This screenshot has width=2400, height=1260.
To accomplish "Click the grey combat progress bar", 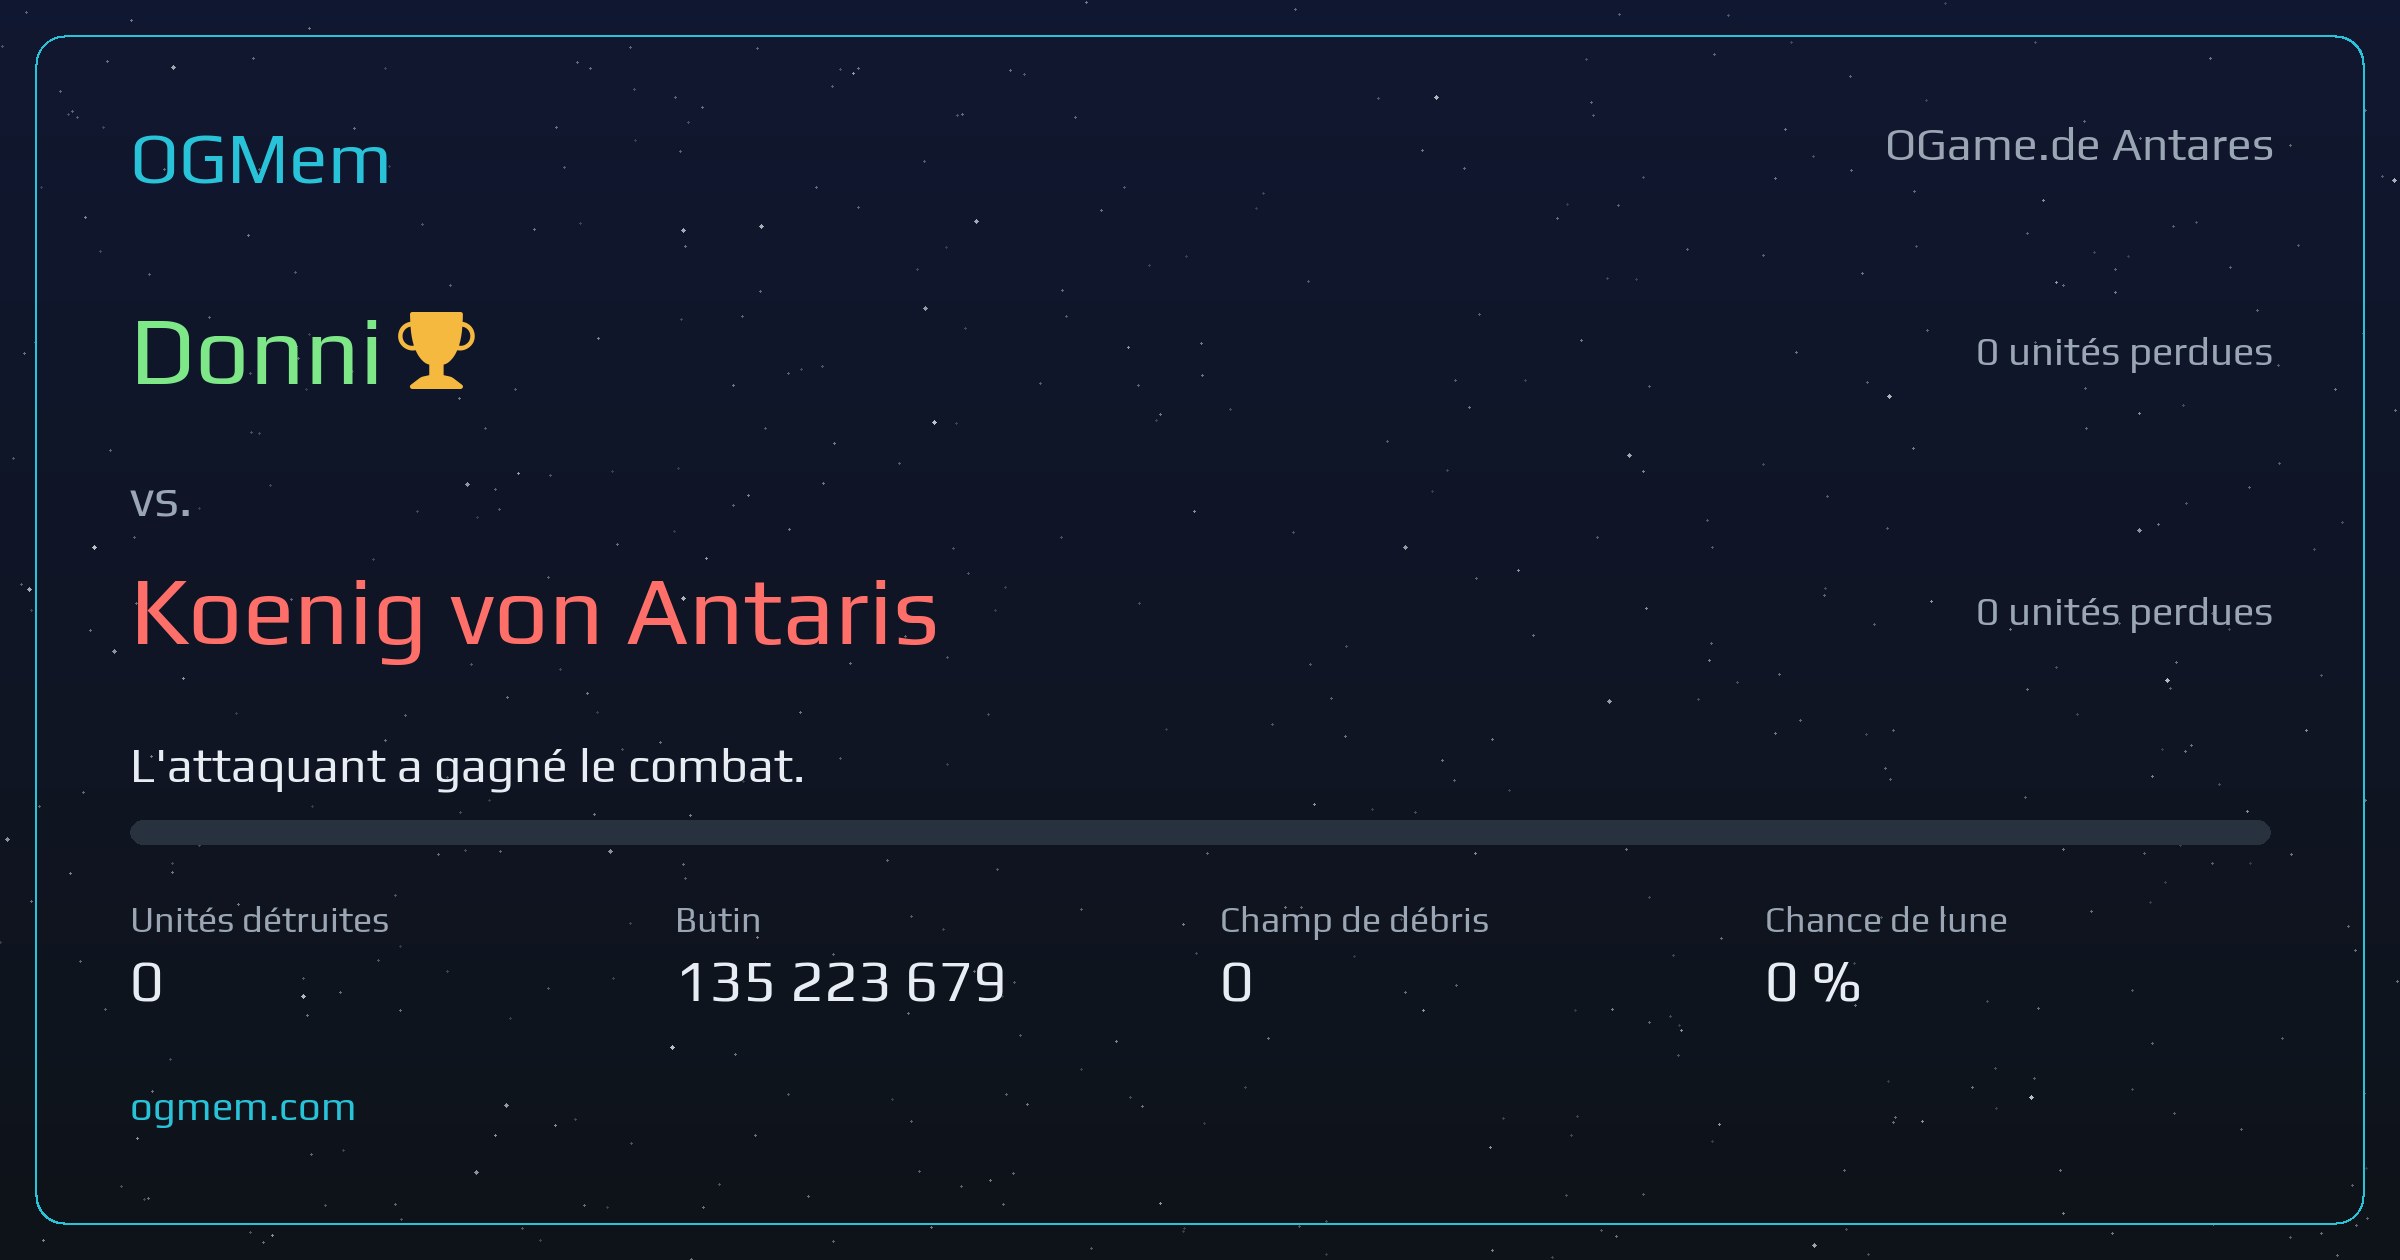I will (x=1200, y=832).
